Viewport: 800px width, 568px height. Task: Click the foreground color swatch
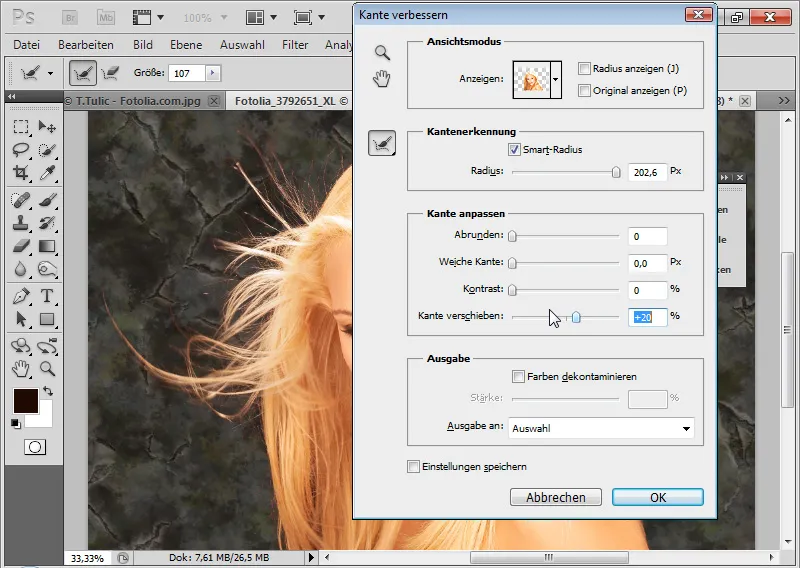pyautogui.click(x=26, y=401)
